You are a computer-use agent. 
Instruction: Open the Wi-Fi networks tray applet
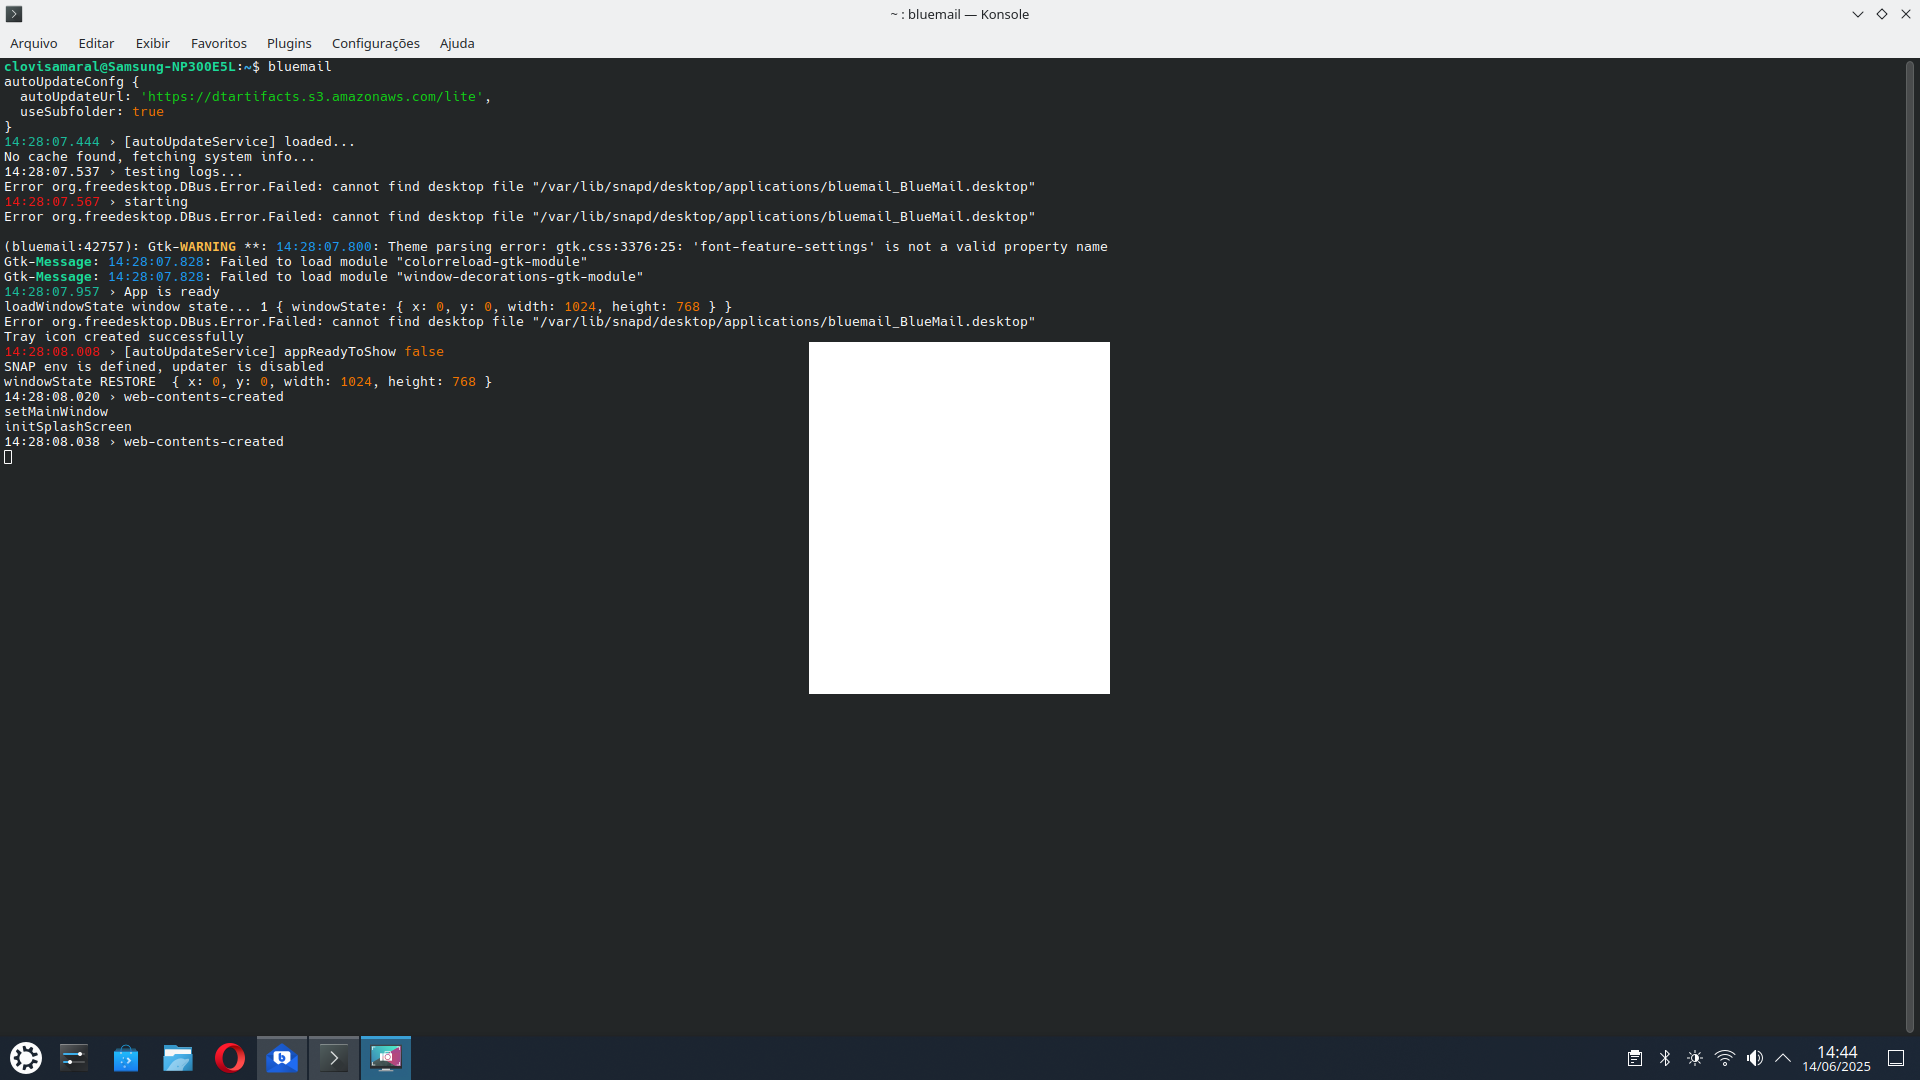coord(1725,1058)
